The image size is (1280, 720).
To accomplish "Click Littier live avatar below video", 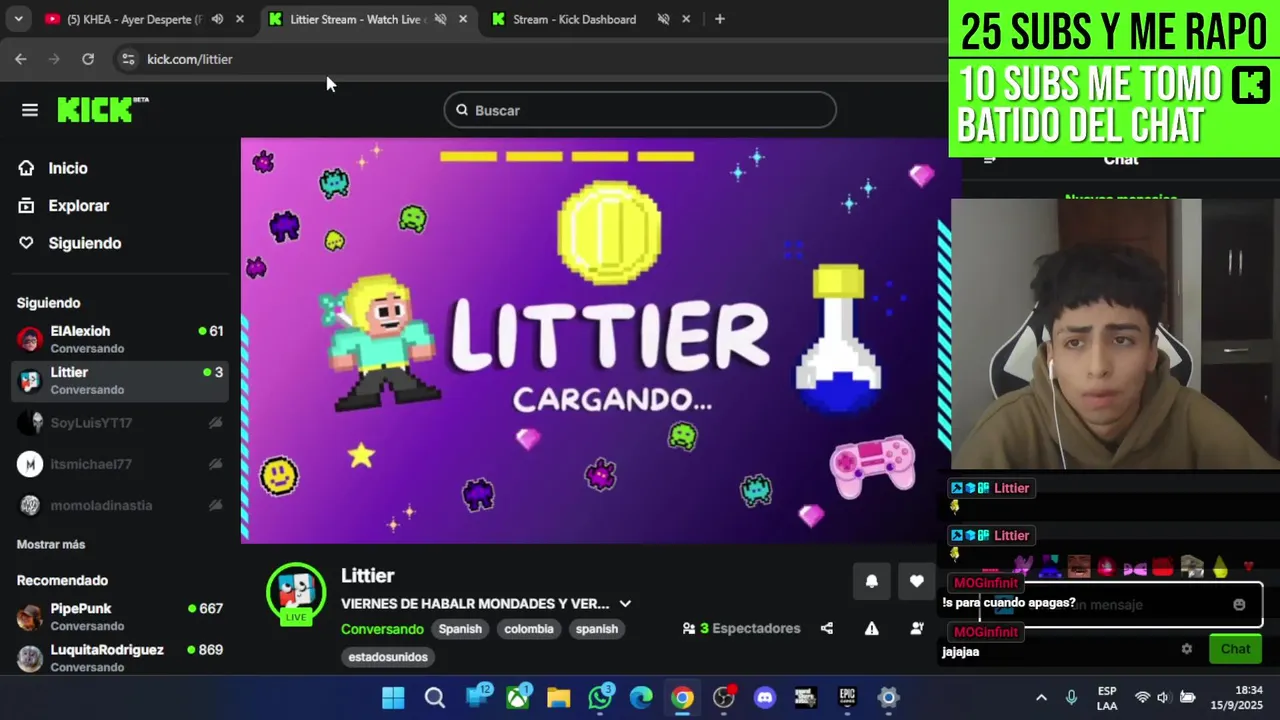I will (x=296, y=592).
